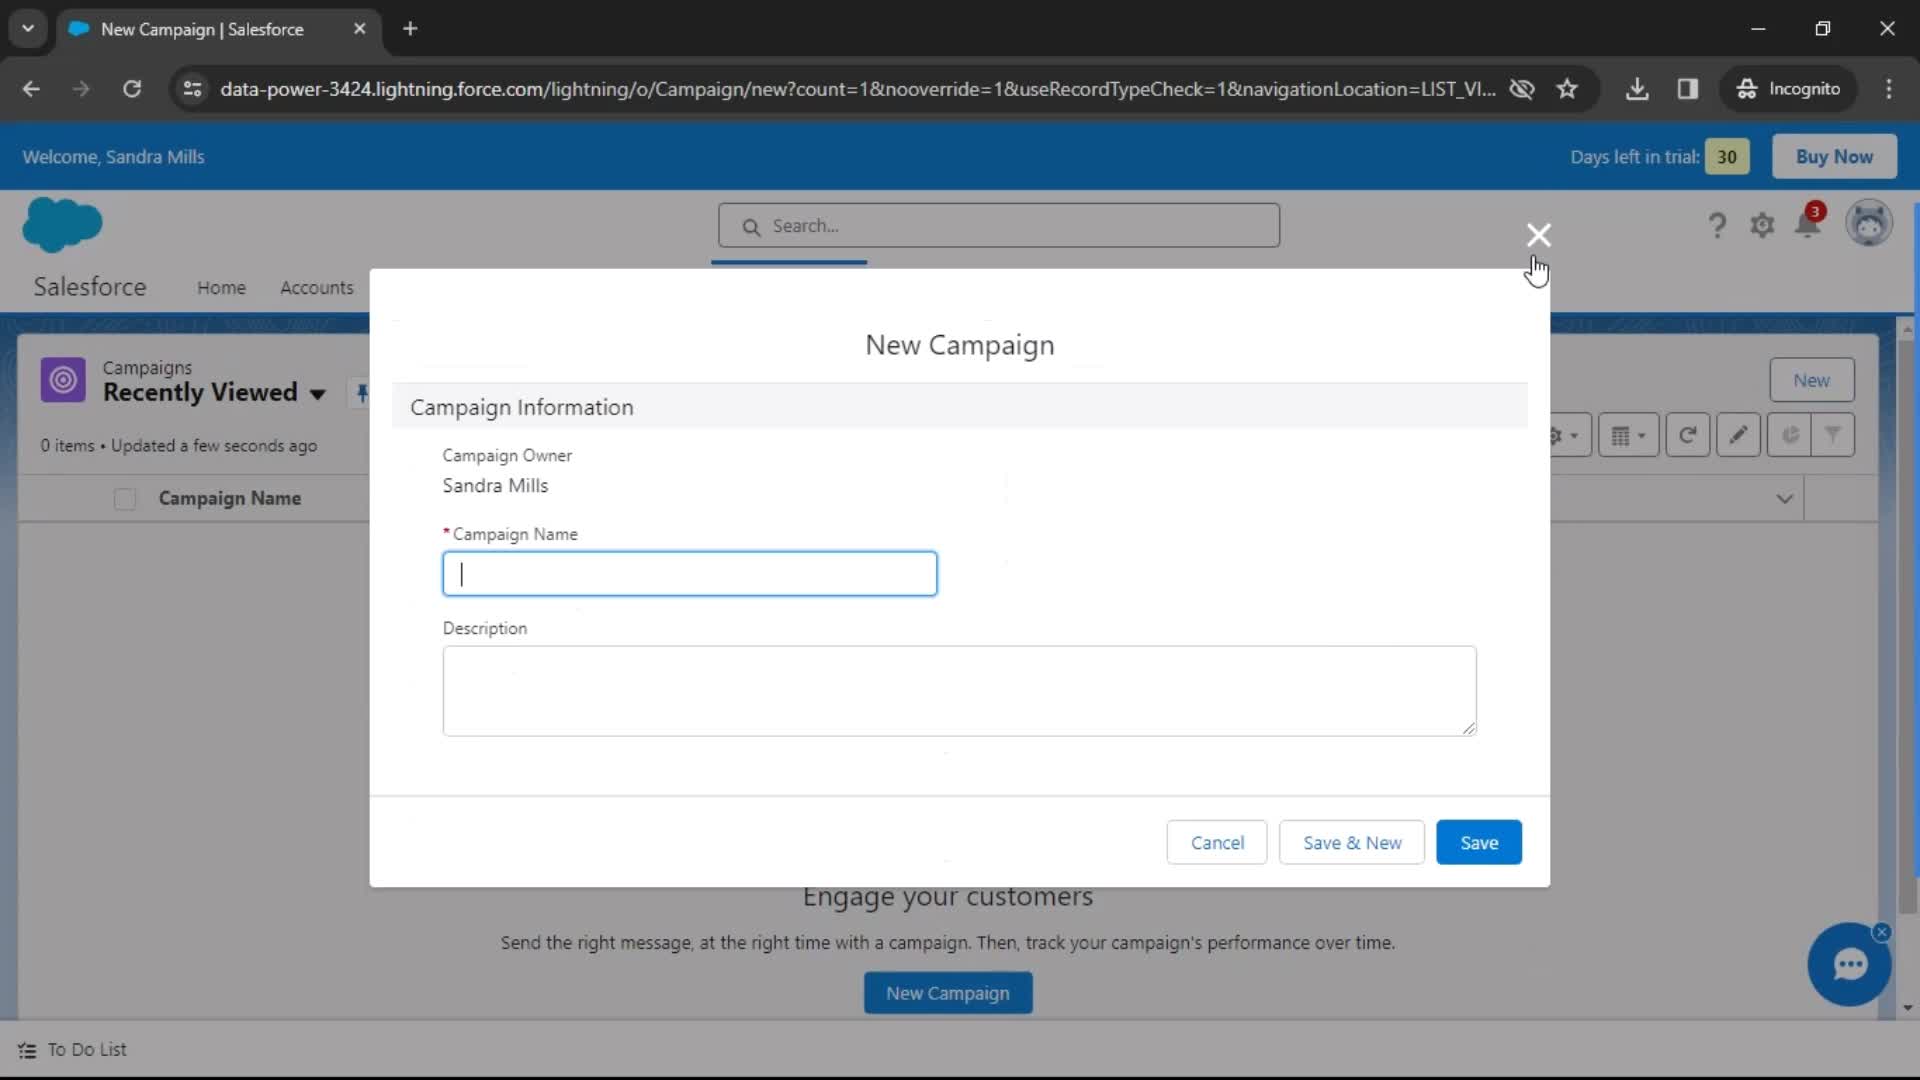Click the 30 days trial badge
Viewport: 1920px width, 1080px height.
pos(1727,157)
